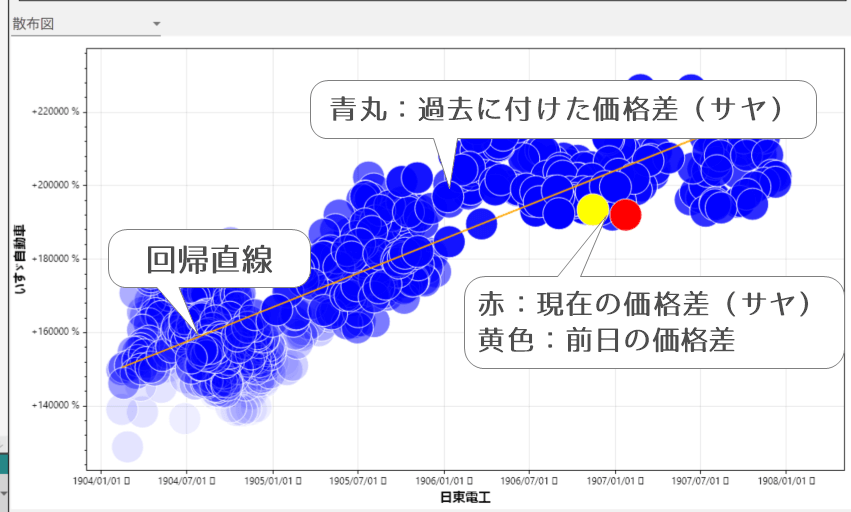Screen dimensions: 851x512
Task: Click the y-axis title いすゞ自動車
Action: point(20,259)
